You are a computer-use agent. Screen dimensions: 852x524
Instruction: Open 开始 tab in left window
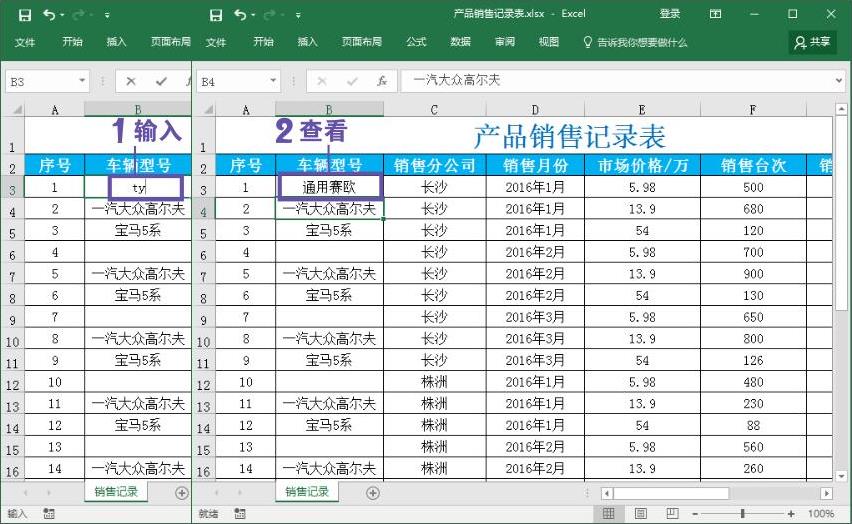point(72,42)
